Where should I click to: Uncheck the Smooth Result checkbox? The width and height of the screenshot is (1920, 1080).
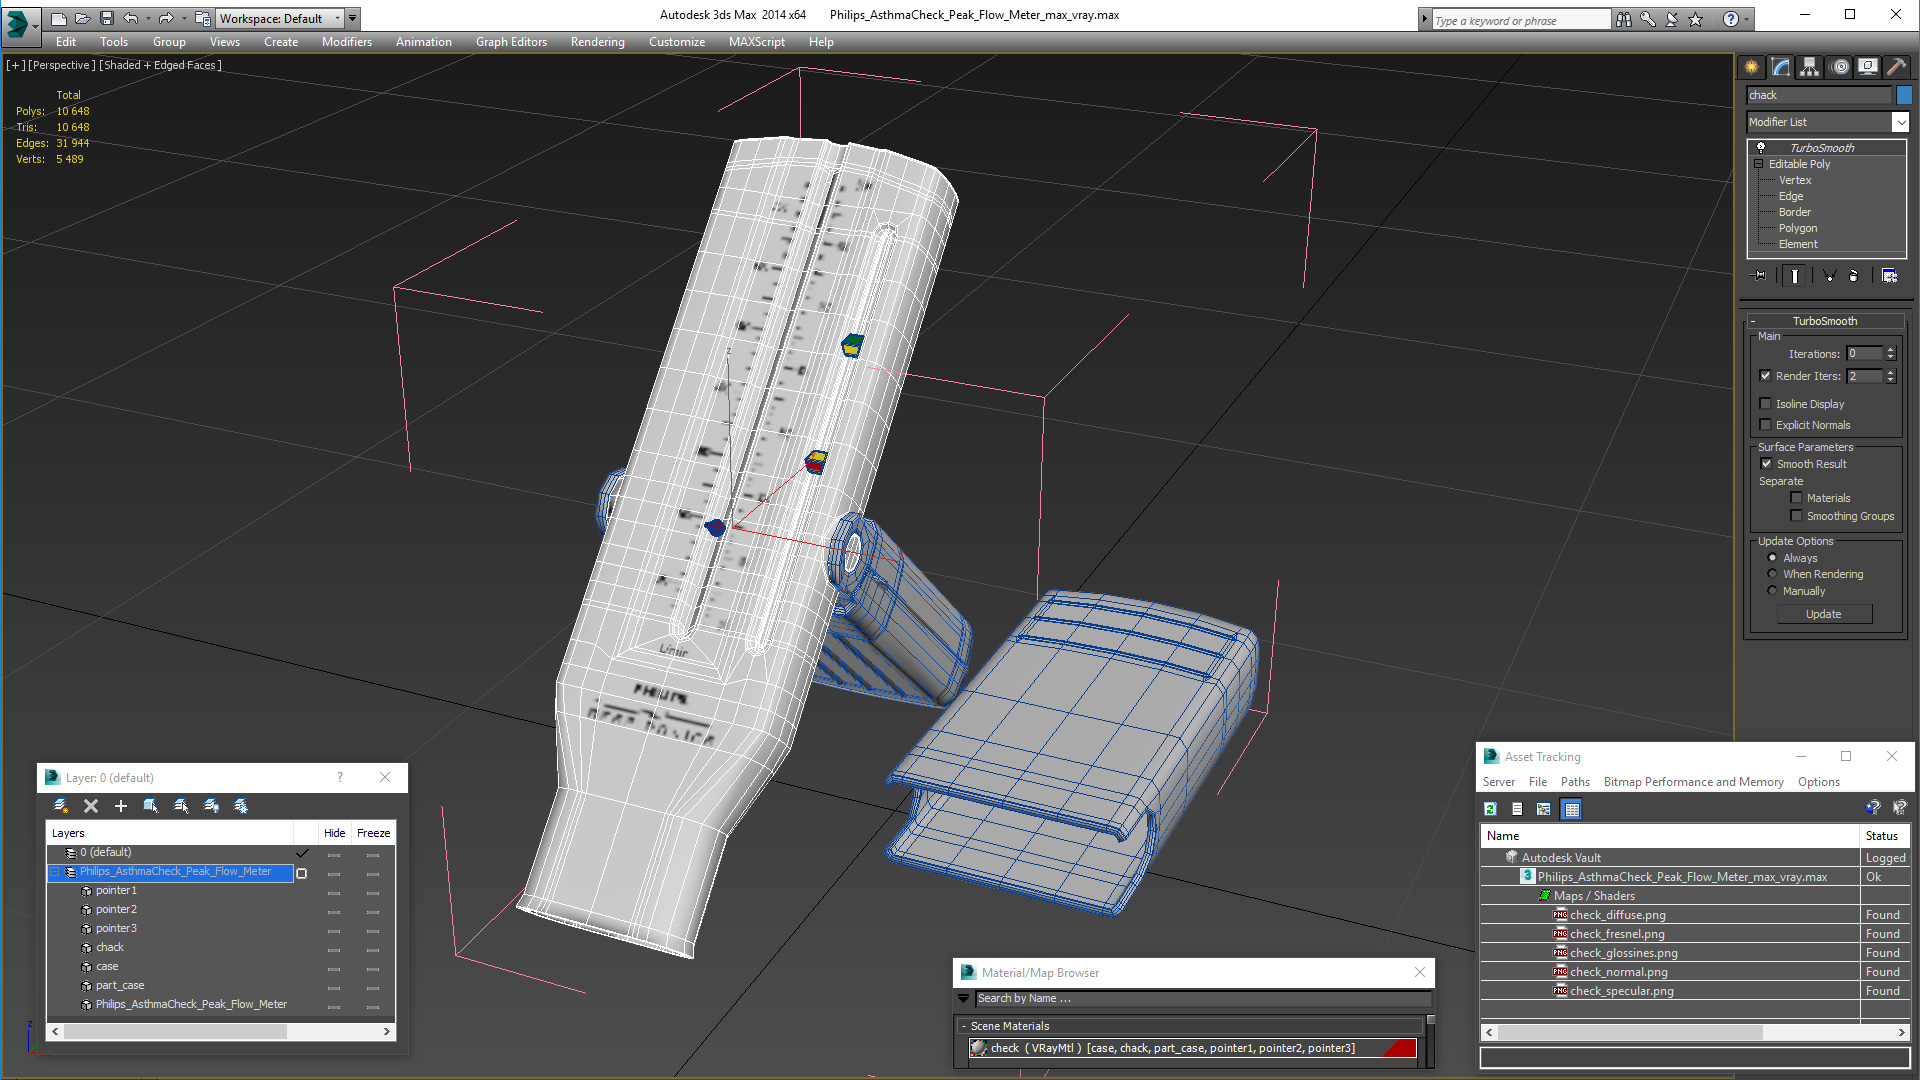[x=1766, y=464]
